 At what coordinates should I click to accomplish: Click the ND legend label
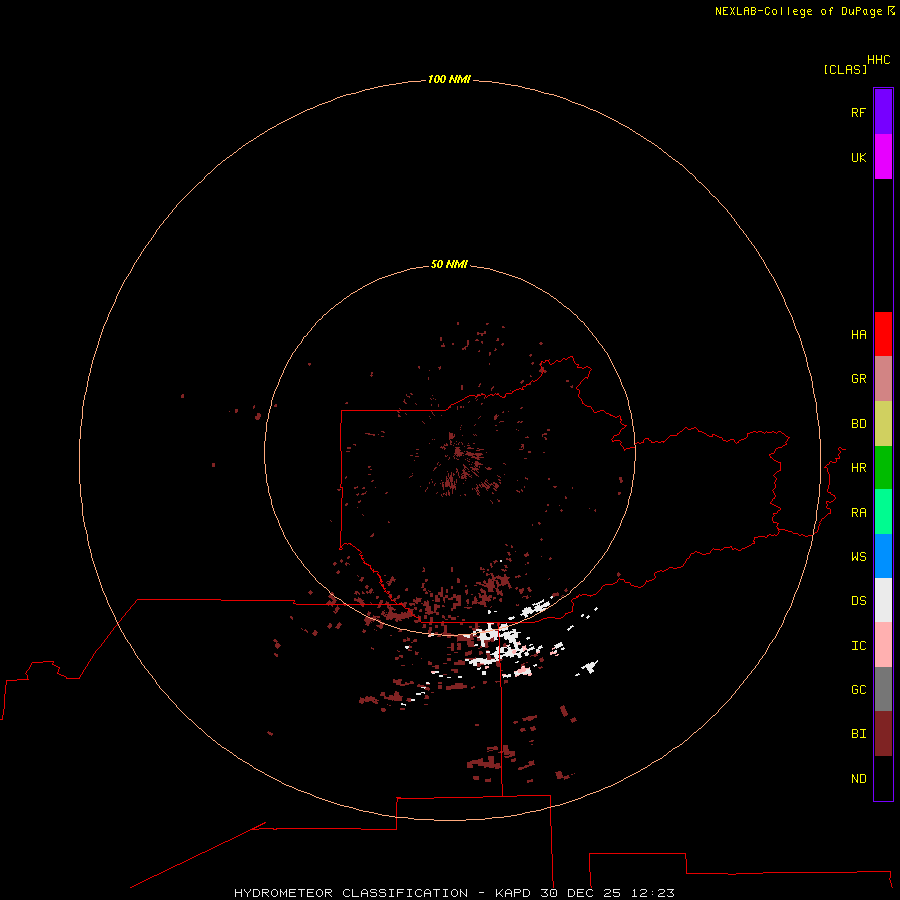tap(858, 779)
